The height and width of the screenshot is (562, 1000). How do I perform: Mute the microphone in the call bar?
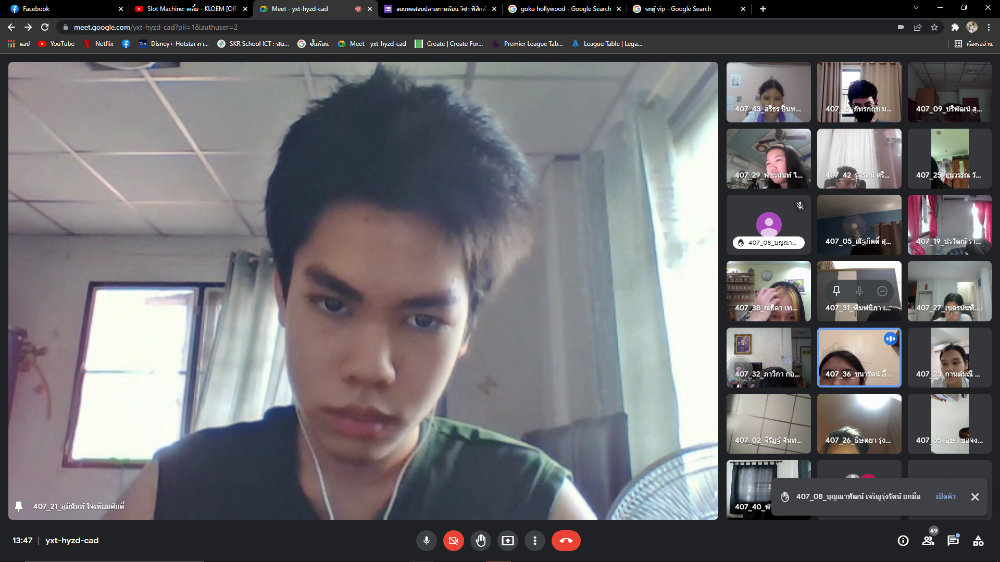pos(426,540)
